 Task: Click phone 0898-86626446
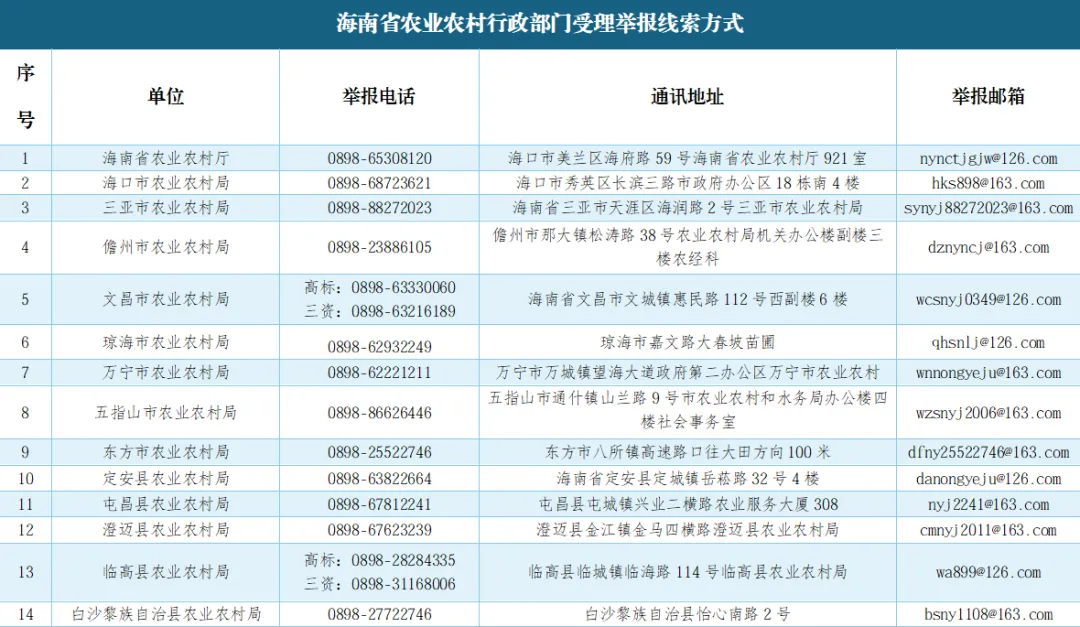(380, 413)
